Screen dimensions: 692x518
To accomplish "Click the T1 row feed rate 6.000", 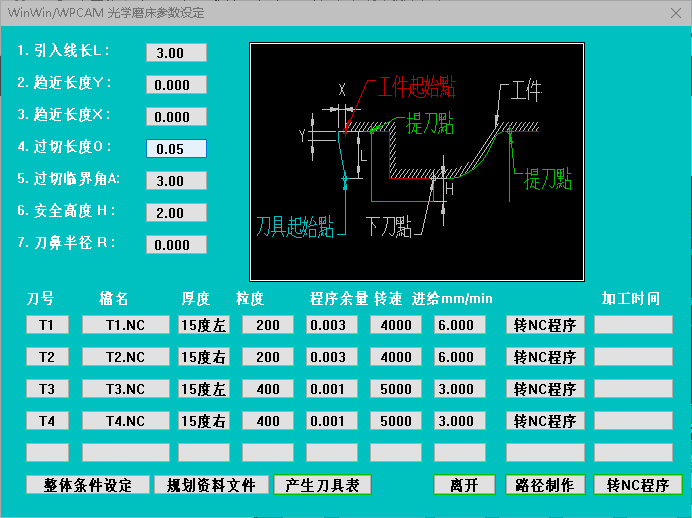I will 460,325.
